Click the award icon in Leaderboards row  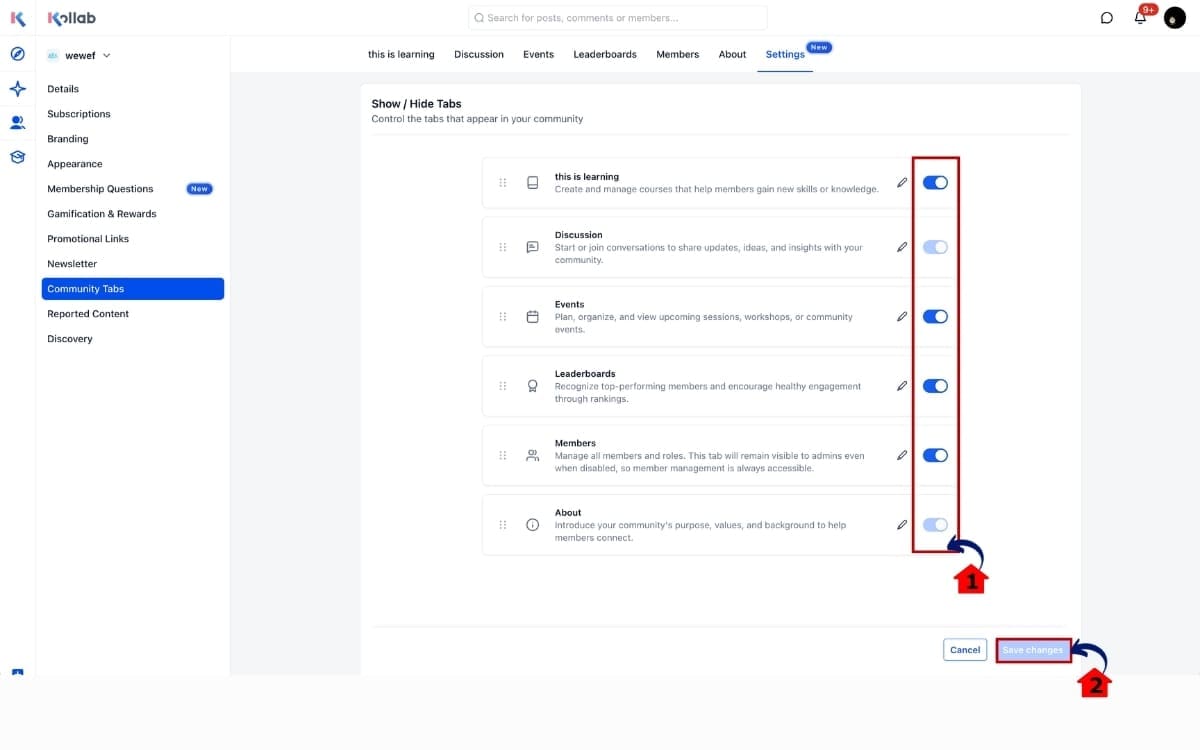tap(533, 386)
